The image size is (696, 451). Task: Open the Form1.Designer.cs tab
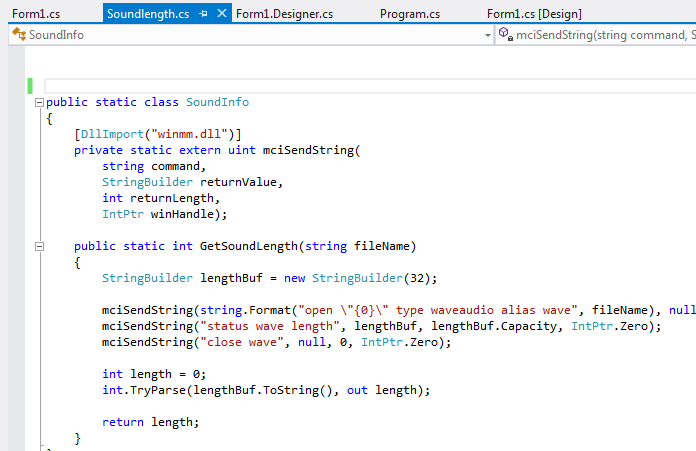pos(285,14)
